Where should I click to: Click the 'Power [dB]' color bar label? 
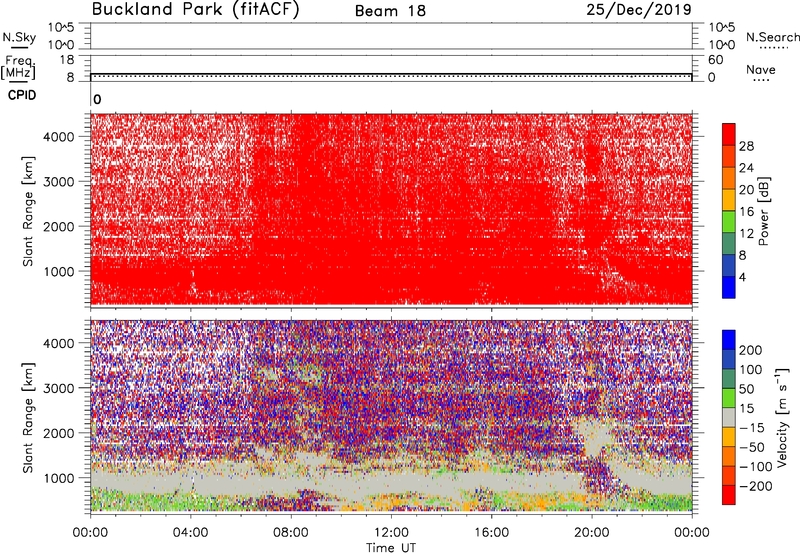click(x=763, y=211)
